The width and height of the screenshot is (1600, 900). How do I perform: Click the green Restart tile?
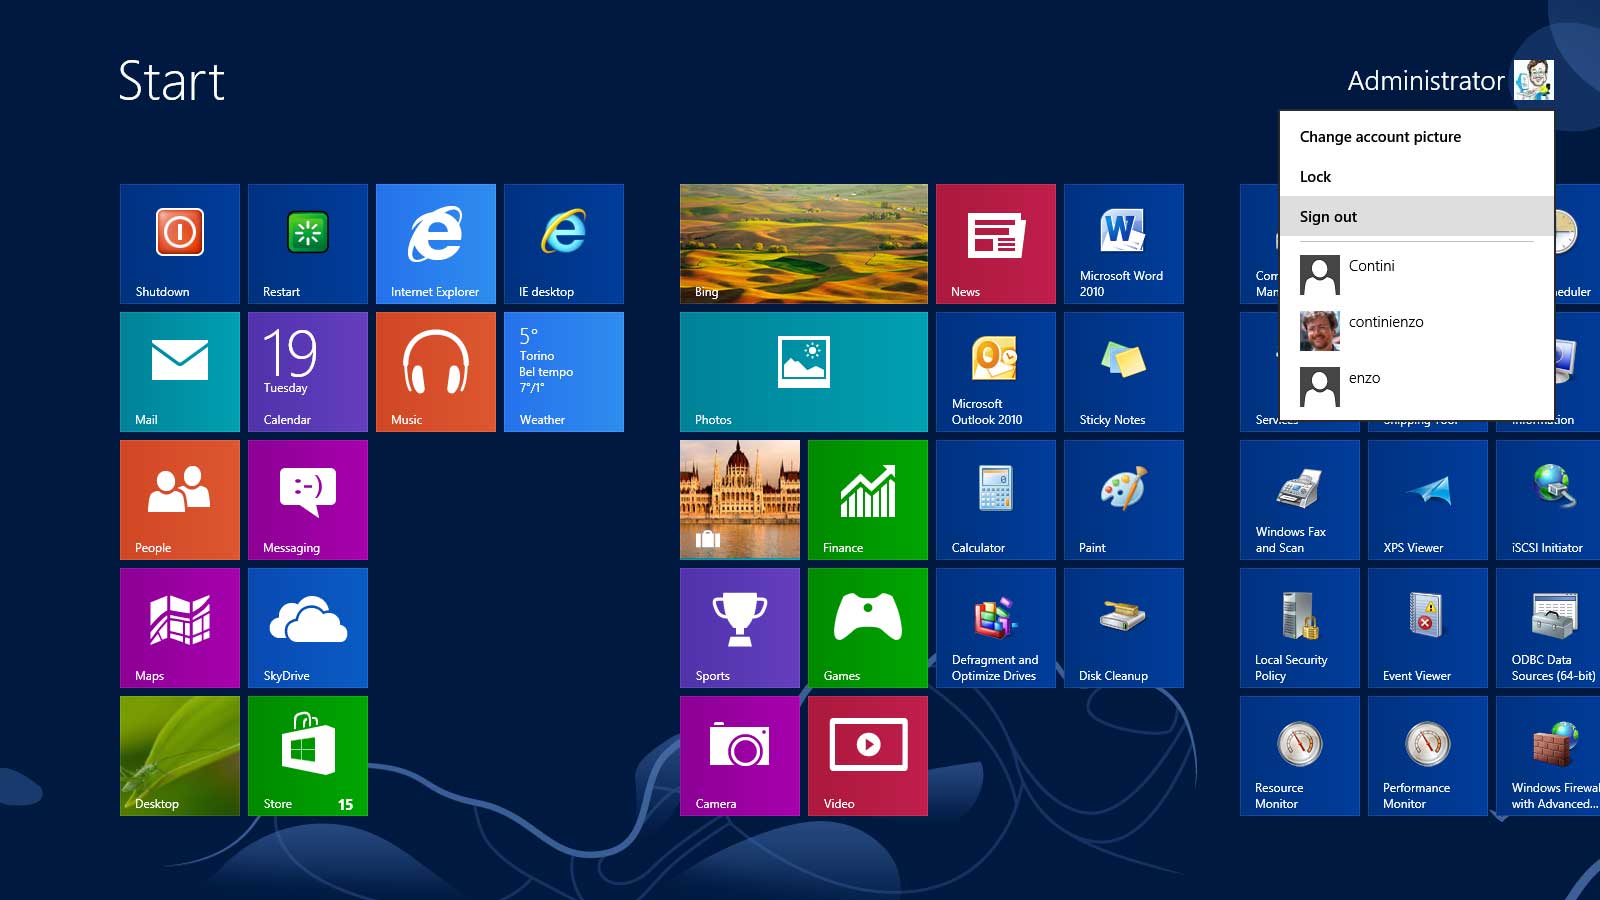pyautogui.click(x=308, y=243)
